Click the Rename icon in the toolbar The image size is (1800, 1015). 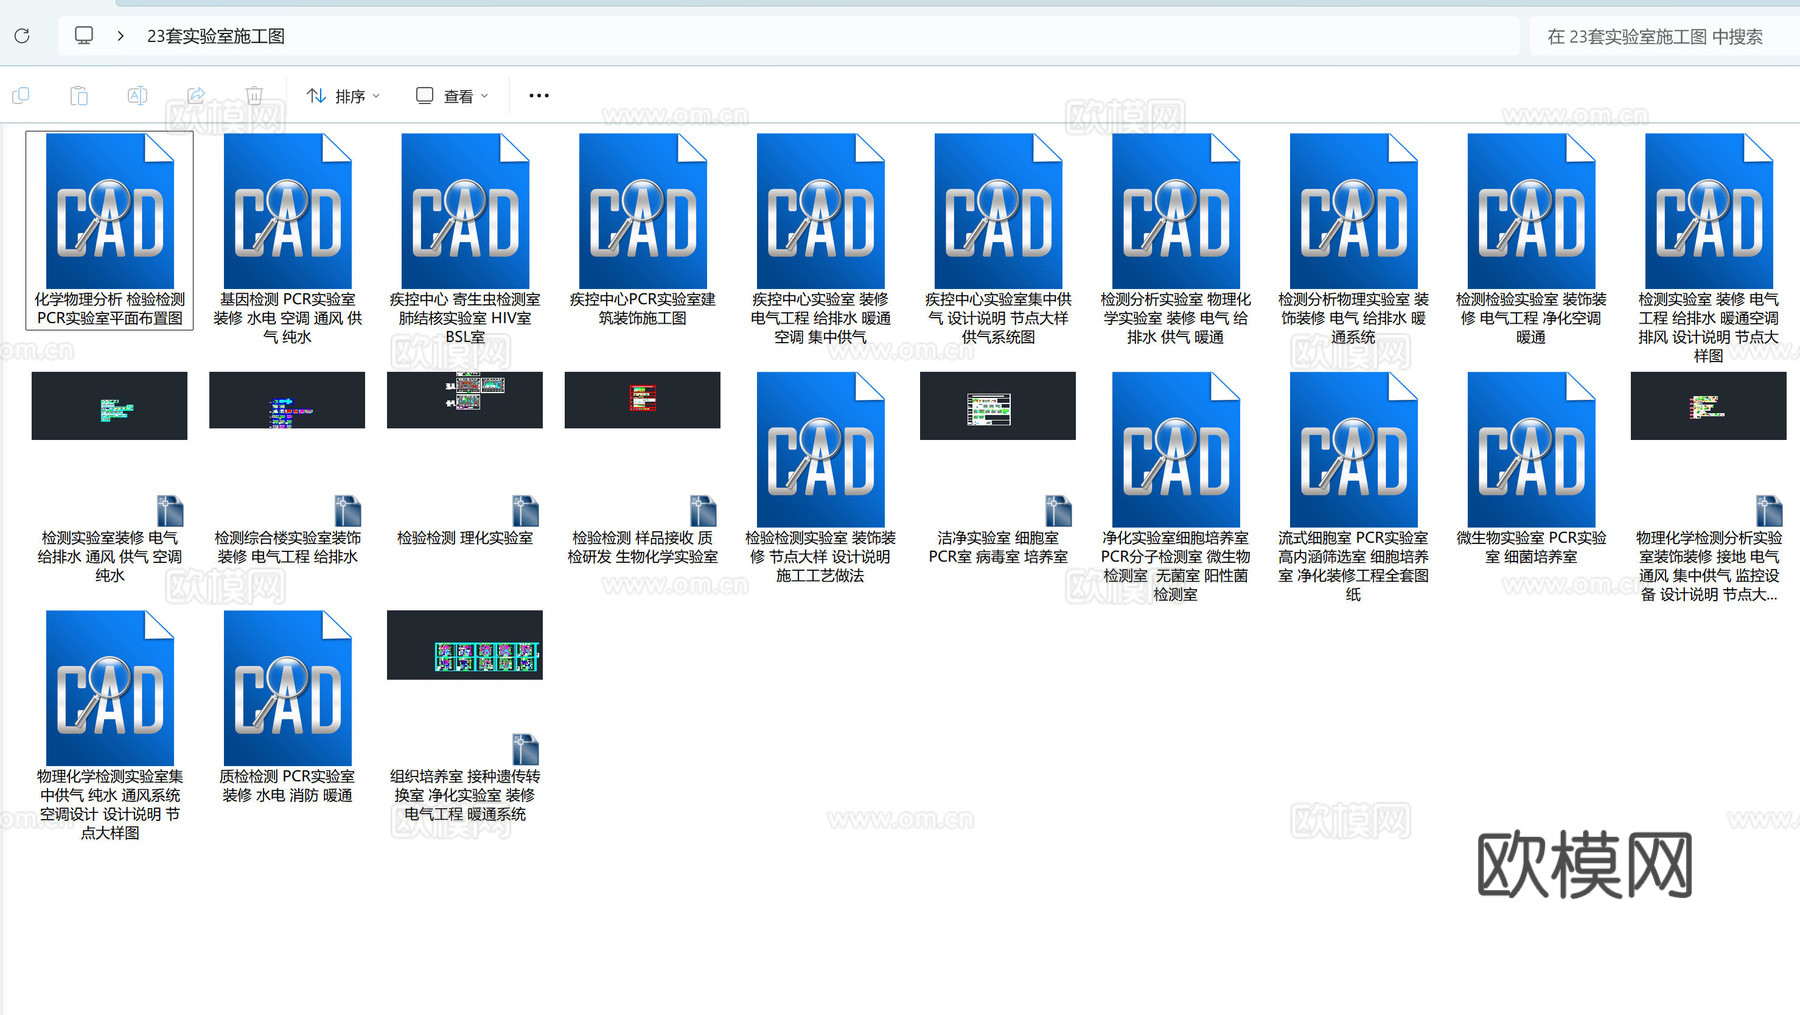[137, 95]
